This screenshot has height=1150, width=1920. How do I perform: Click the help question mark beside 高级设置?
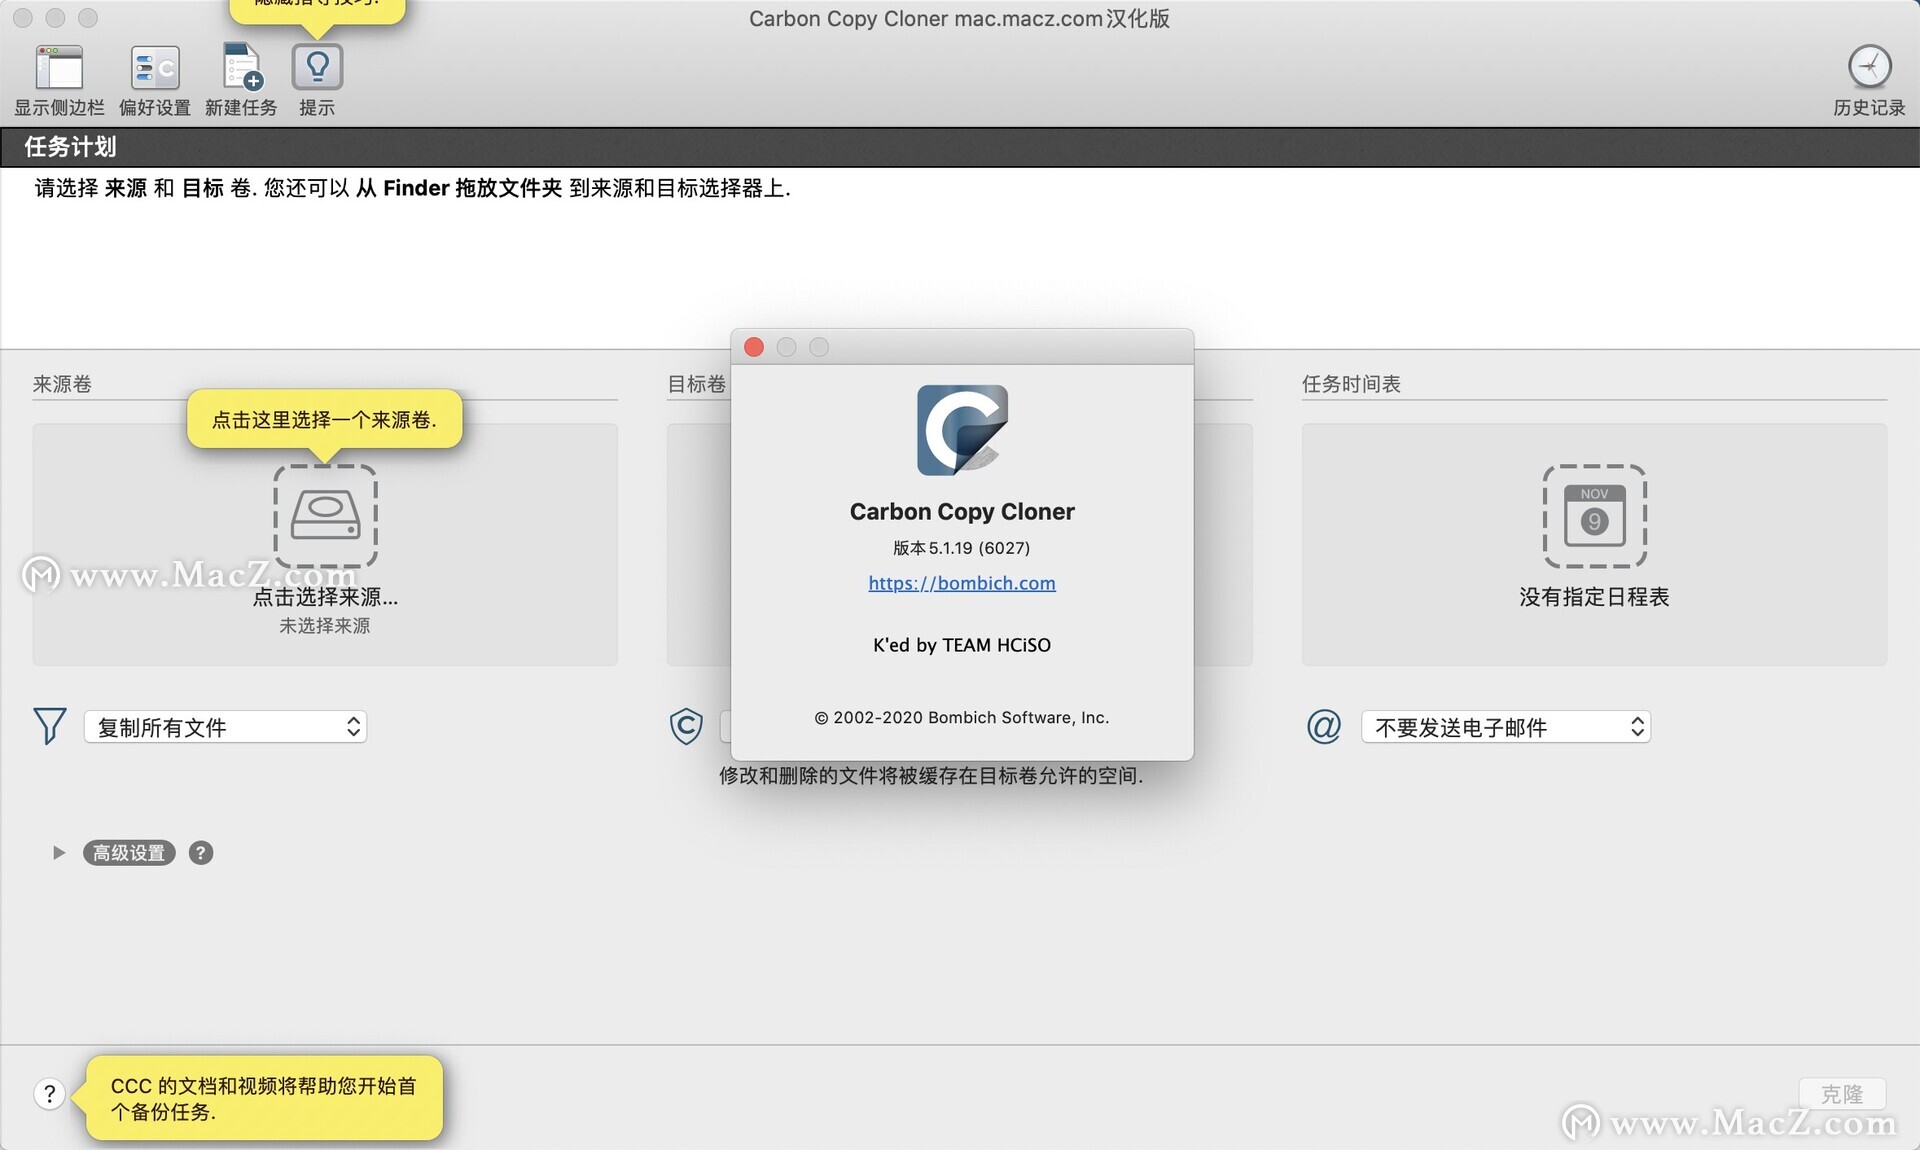[201, 853]
